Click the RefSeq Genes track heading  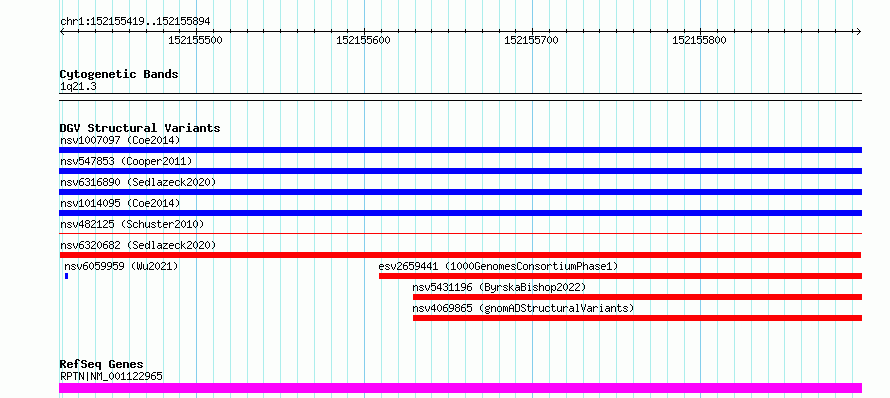[x=102, y=364]
